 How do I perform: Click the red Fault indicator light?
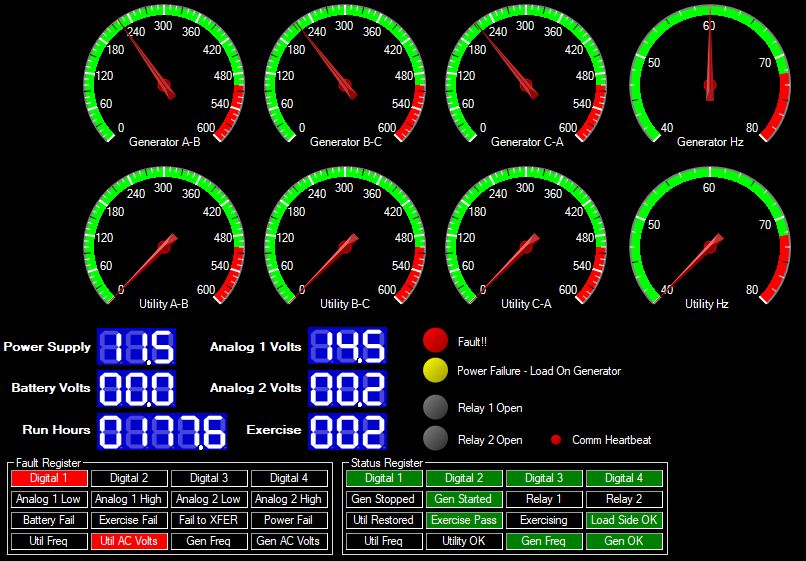(436, 340)
